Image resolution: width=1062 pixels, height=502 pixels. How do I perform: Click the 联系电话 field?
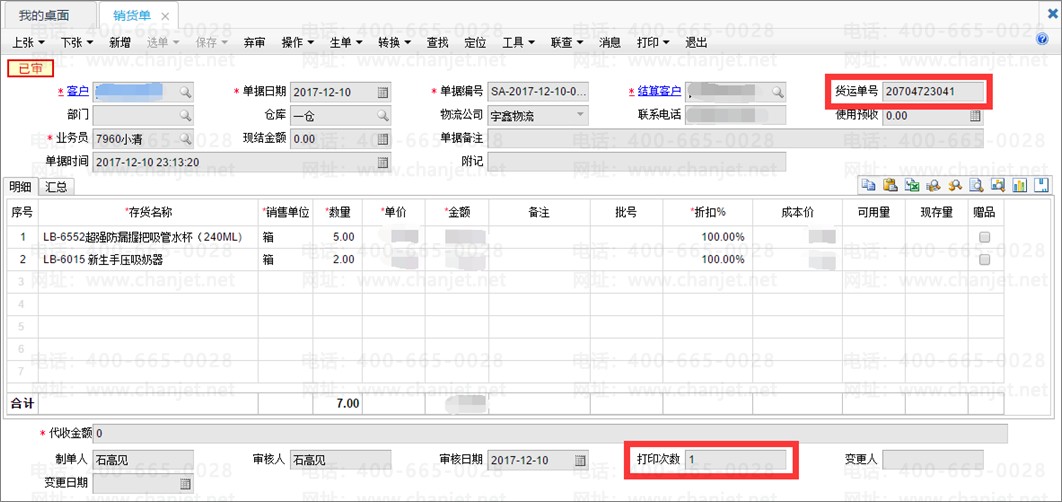pos(736,115)
